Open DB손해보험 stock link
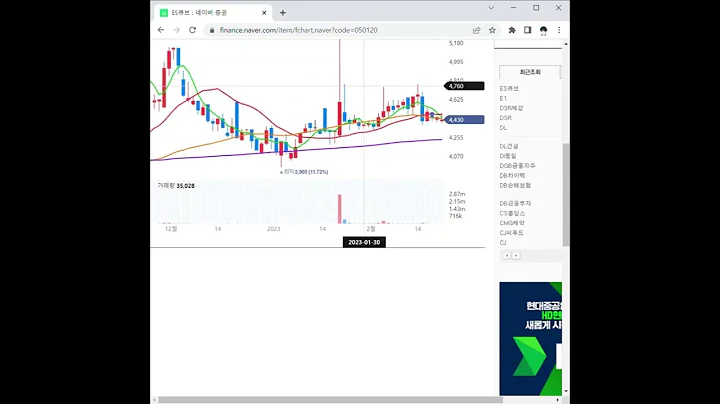 pos(515,185)
